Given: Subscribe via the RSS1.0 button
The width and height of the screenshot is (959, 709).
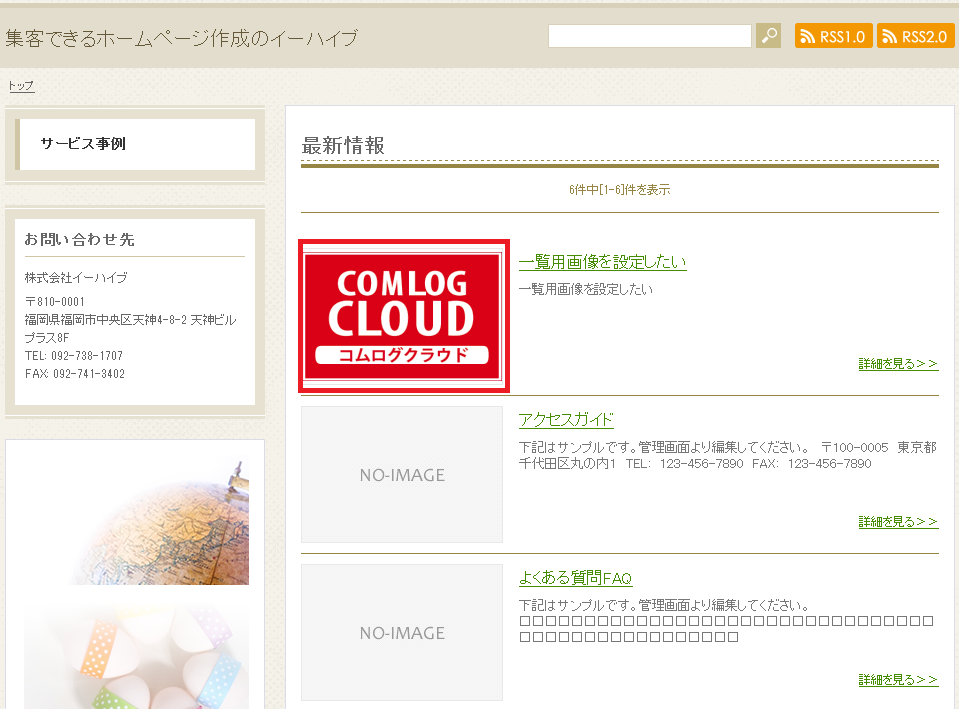Looking at the screenshot, I should click(x=833, y=34).
